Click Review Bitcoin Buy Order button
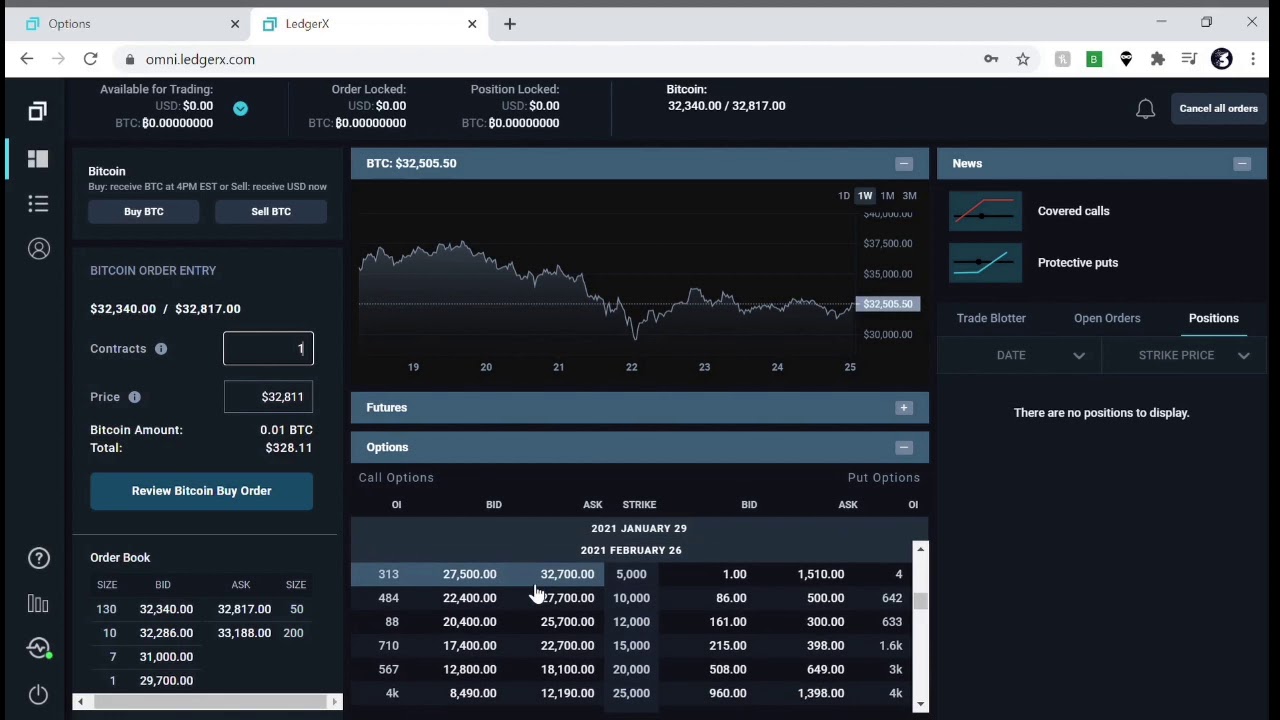Screen dimensions: 1280x720 [201, 491]
